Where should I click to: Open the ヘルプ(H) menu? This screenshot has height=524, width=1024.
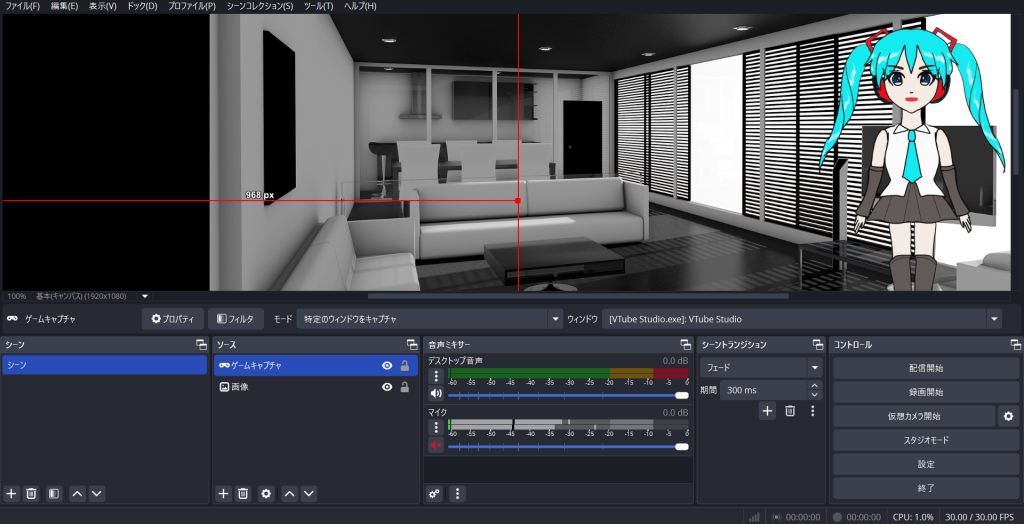(x=360, y=6)
